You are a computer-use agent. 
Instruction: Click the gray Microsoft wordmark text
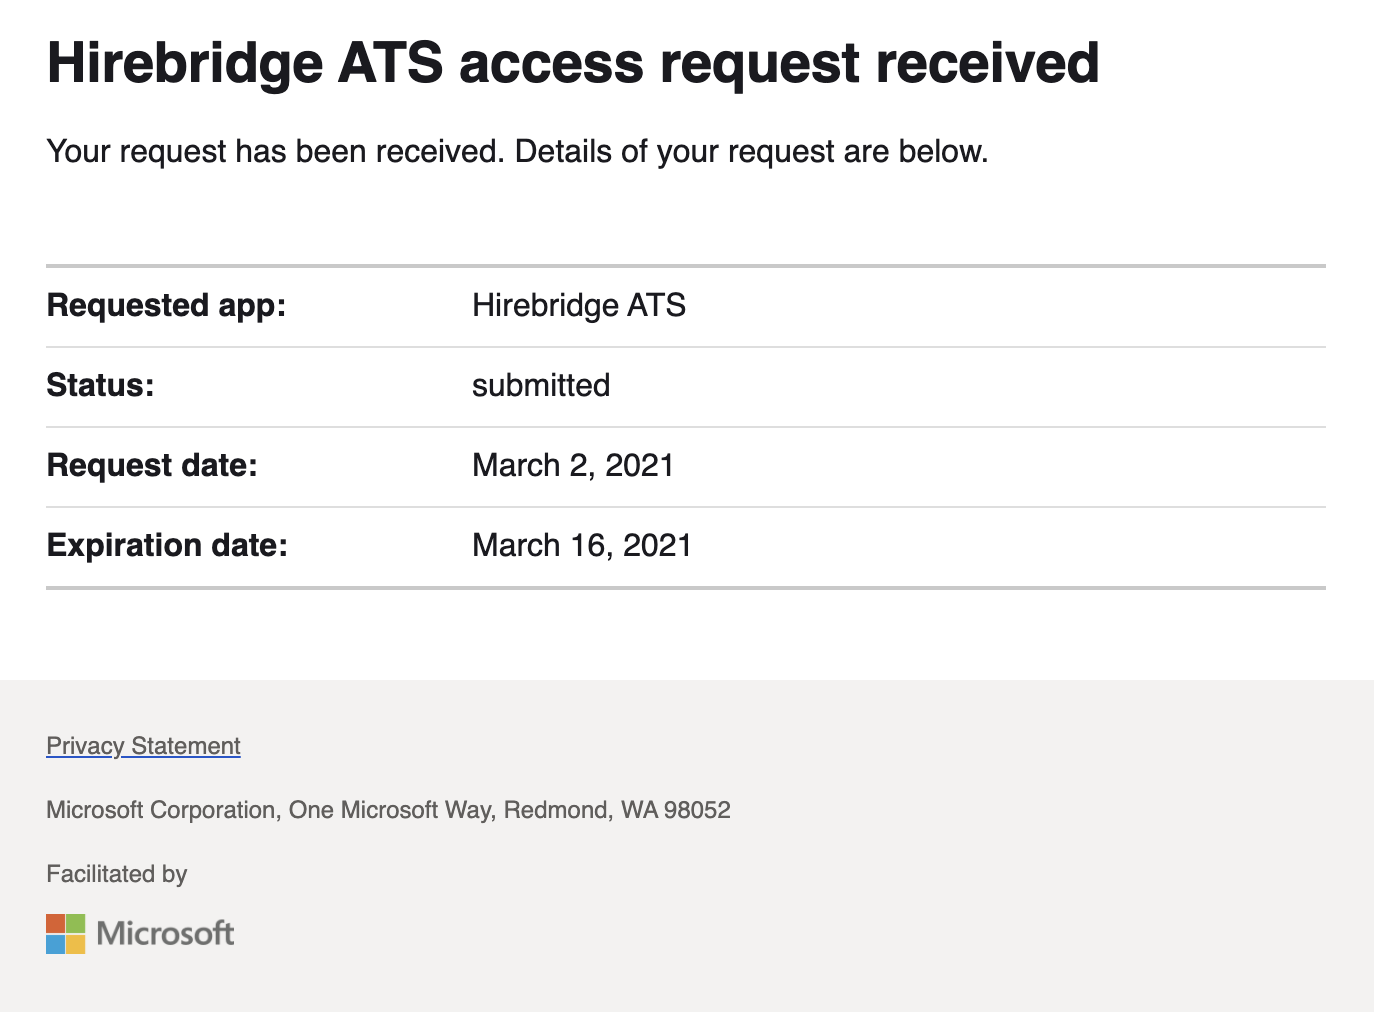coord(165,933)
